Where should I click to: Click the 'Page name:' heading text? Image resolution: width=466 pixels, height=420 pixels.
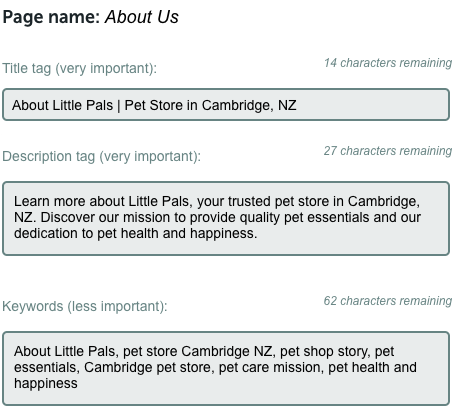coord(51,17)
